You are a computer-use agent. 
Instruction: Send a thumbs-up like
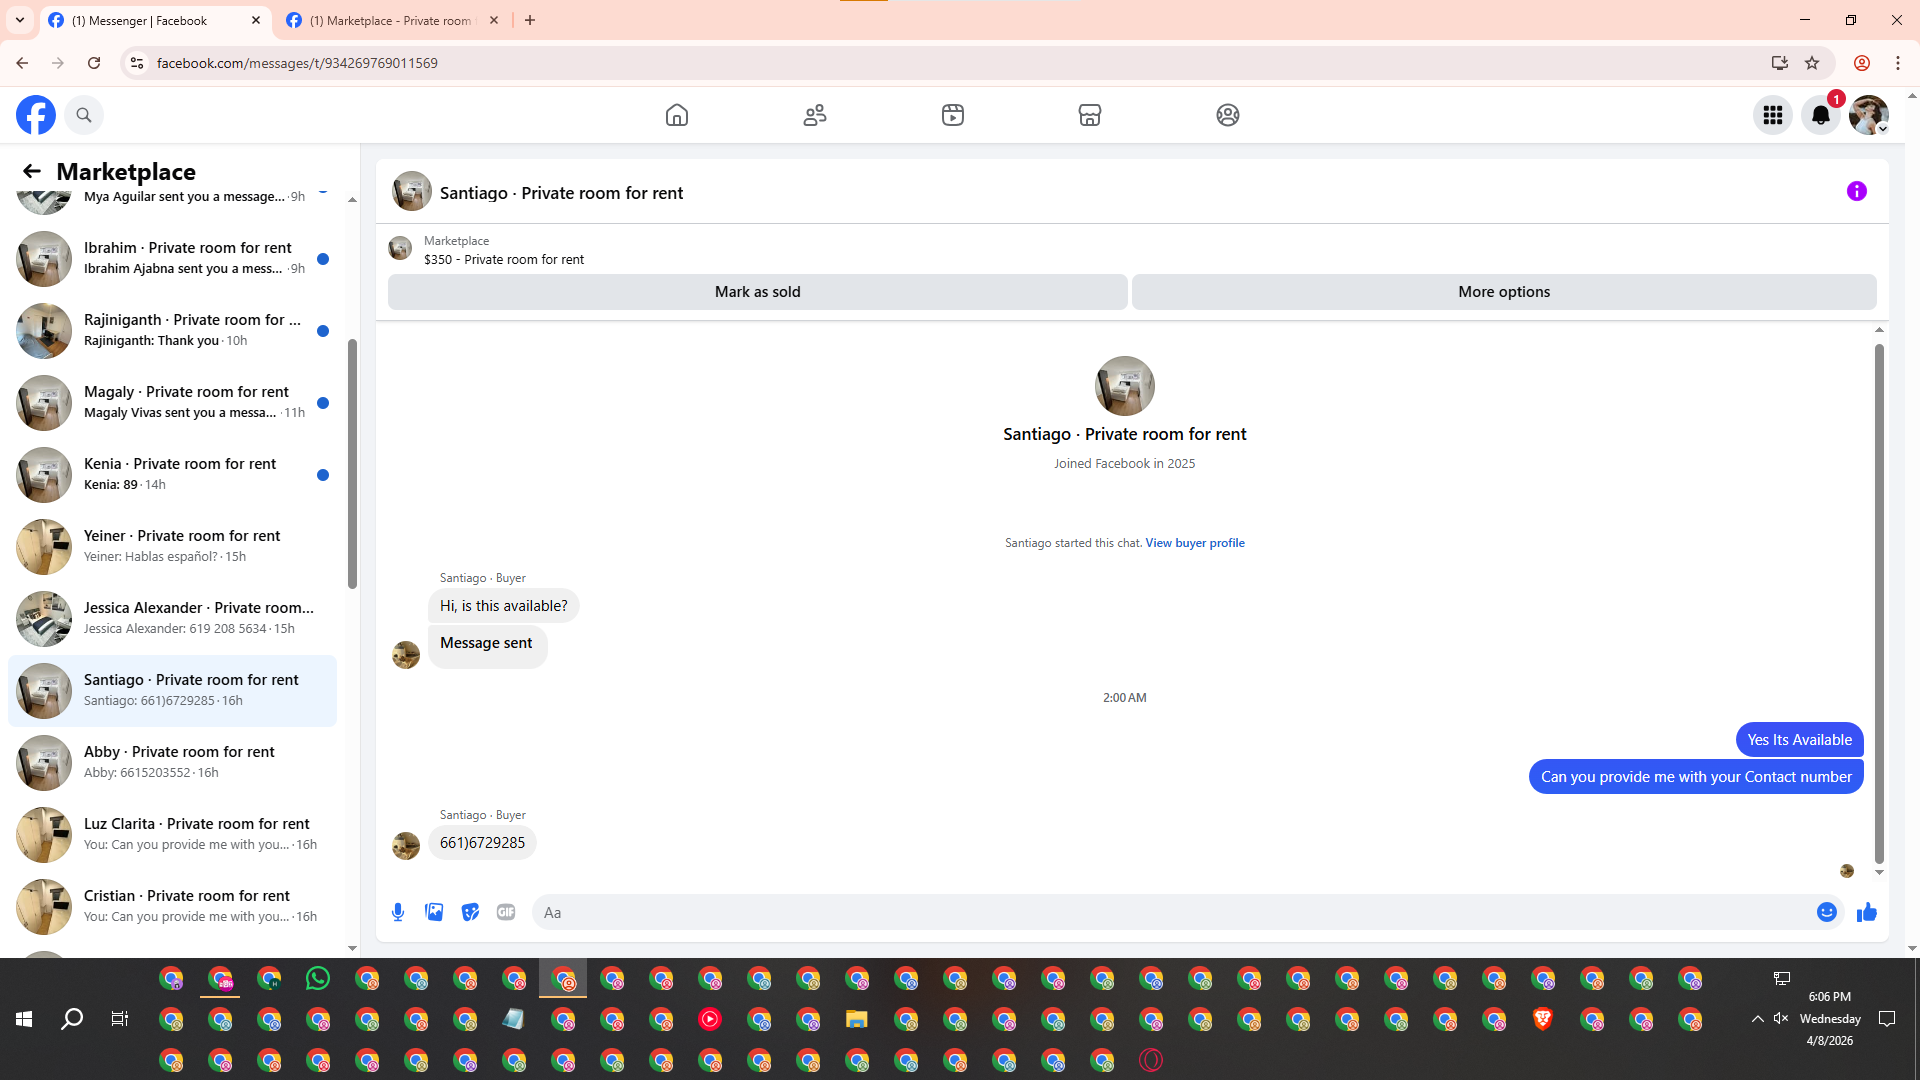pyautogui.click(x=1867, y=912)
